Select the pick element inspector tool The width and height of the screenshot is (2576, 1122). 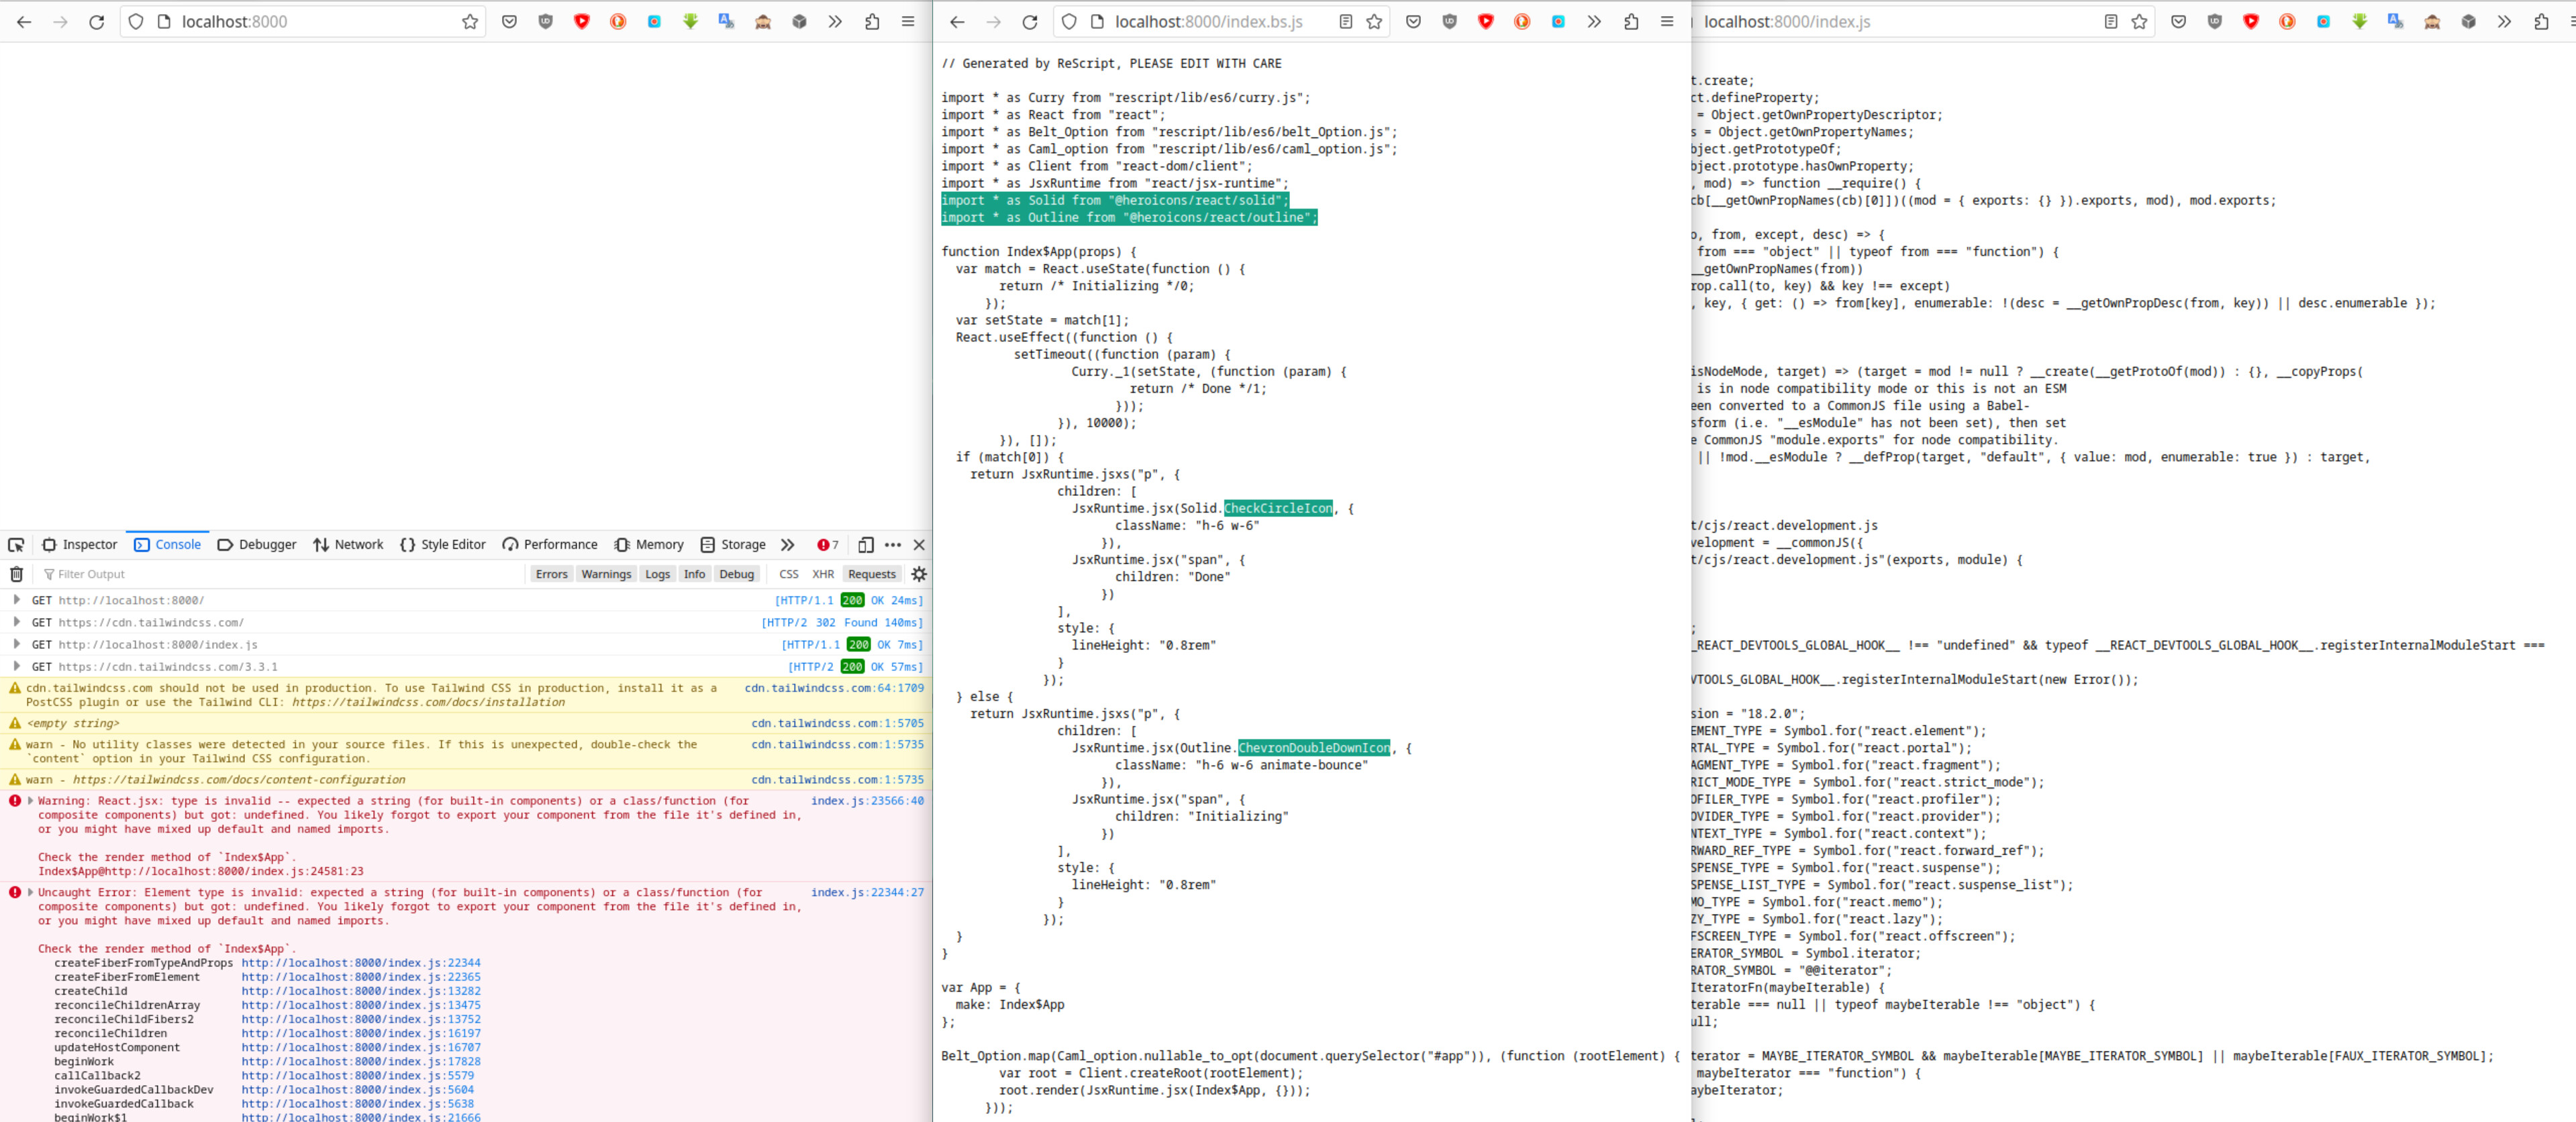[x=16, y=545]
